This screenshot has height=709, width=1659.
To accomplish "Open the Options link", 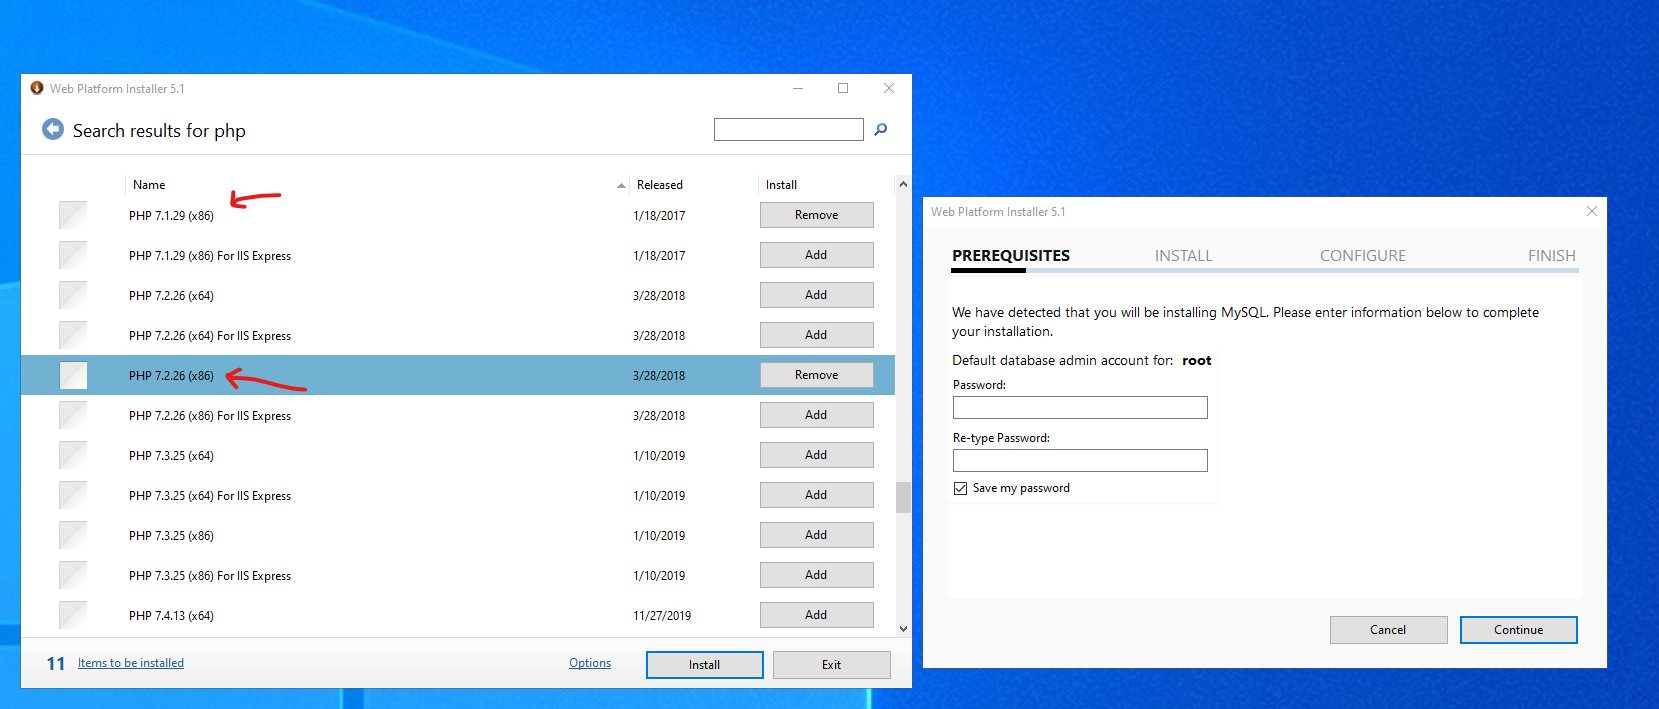I will pyautogui.click(x=590, y=663).
